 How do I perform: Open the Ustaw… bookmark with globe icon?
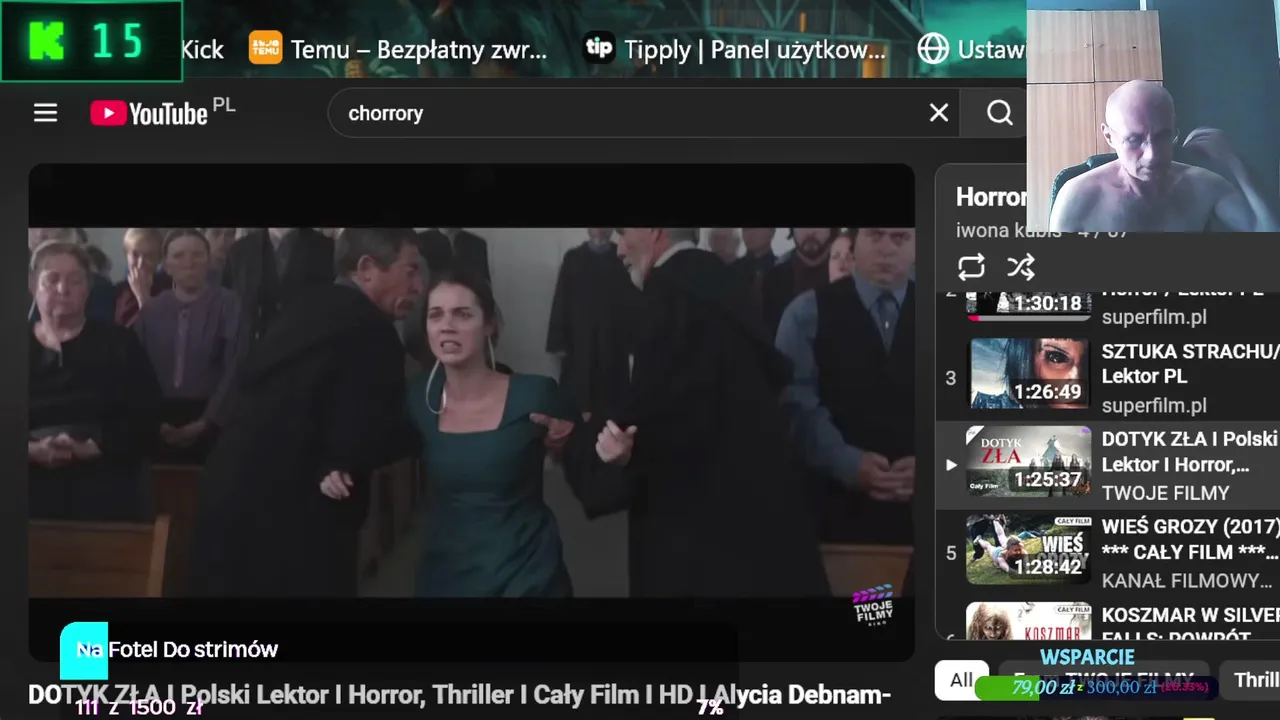pos(971,49)
